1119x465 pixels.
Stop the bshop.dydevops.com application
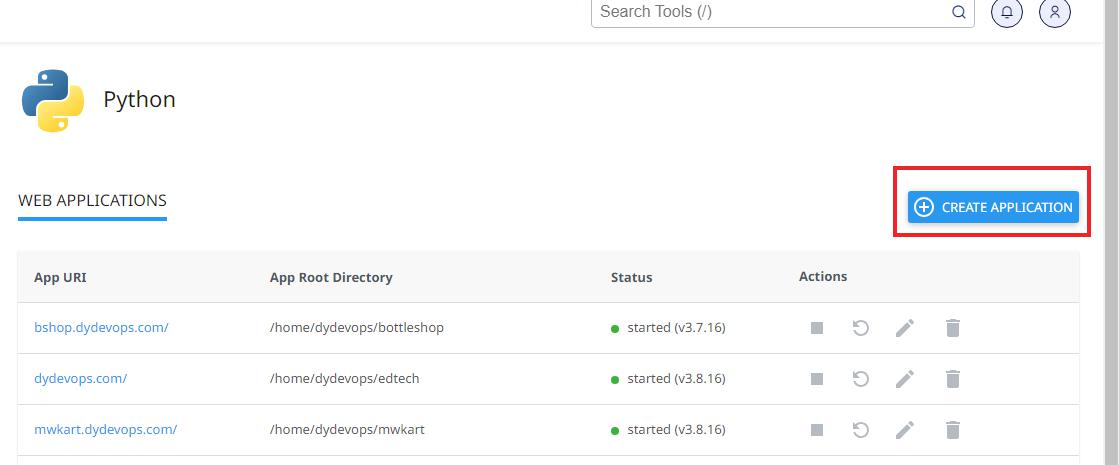(817, 328)
